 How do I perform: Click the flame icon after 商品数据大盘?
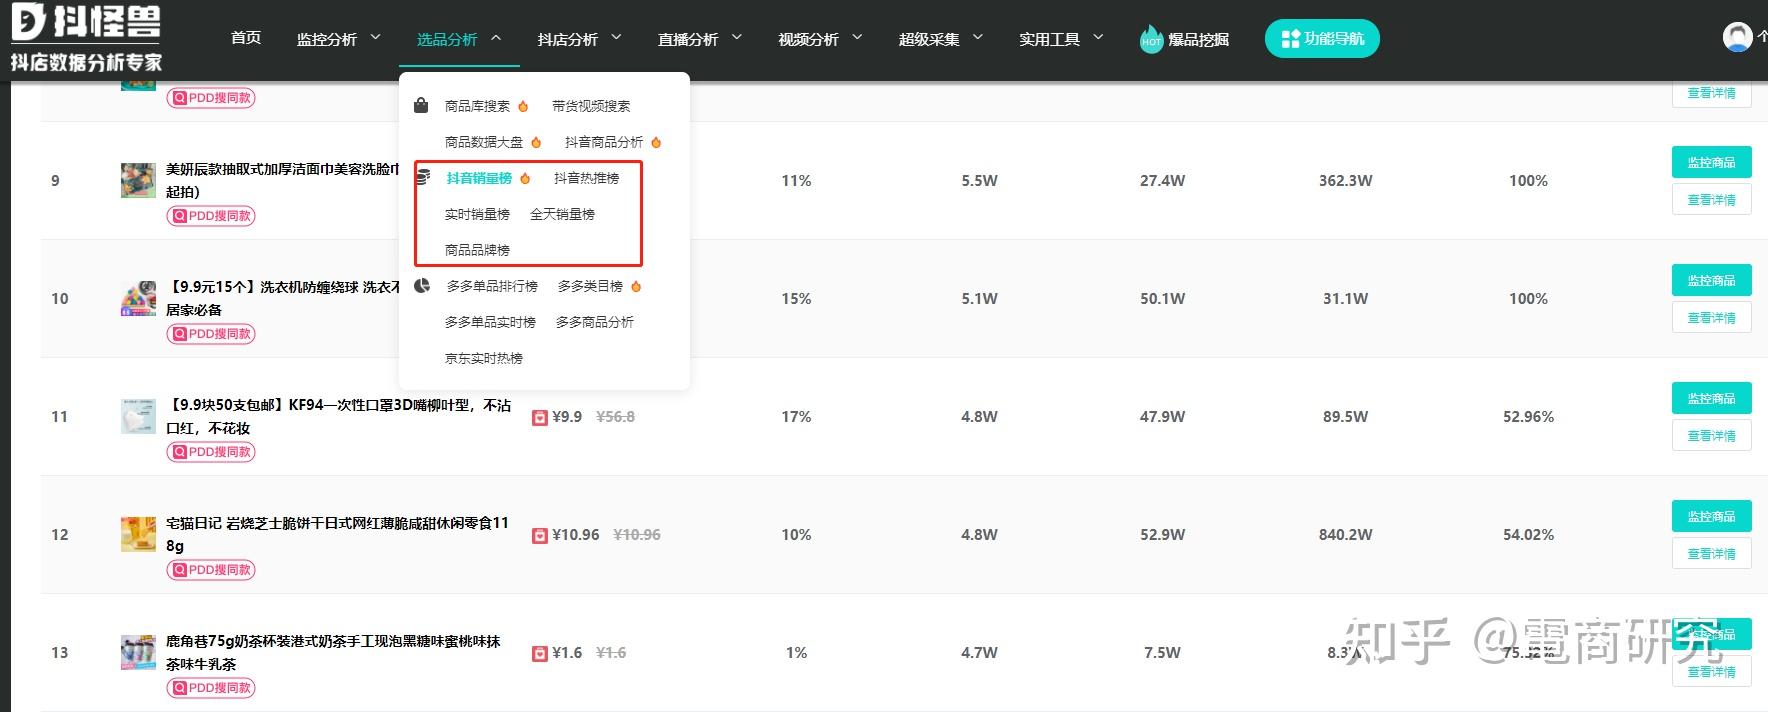click(x=536, y=142)
